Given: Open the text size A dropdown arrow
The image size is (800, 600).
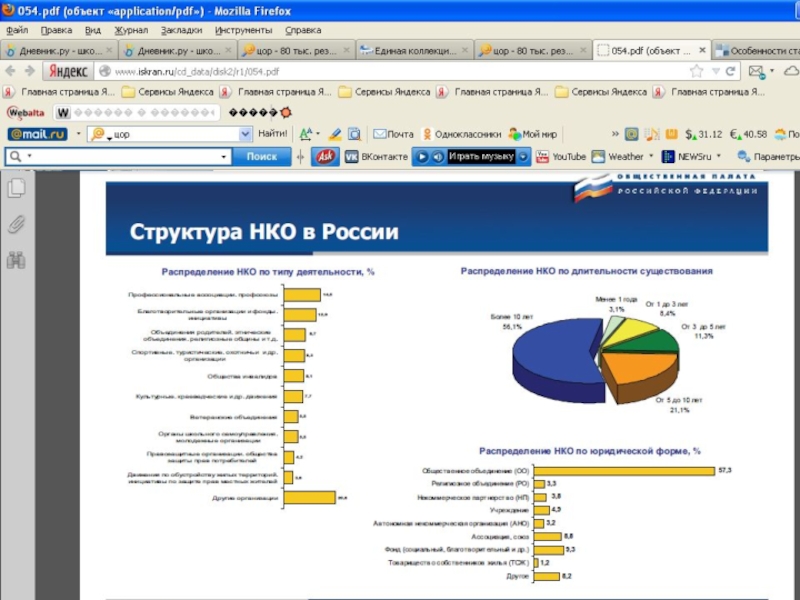Looking at the screenshot, I should click(318, 134).
